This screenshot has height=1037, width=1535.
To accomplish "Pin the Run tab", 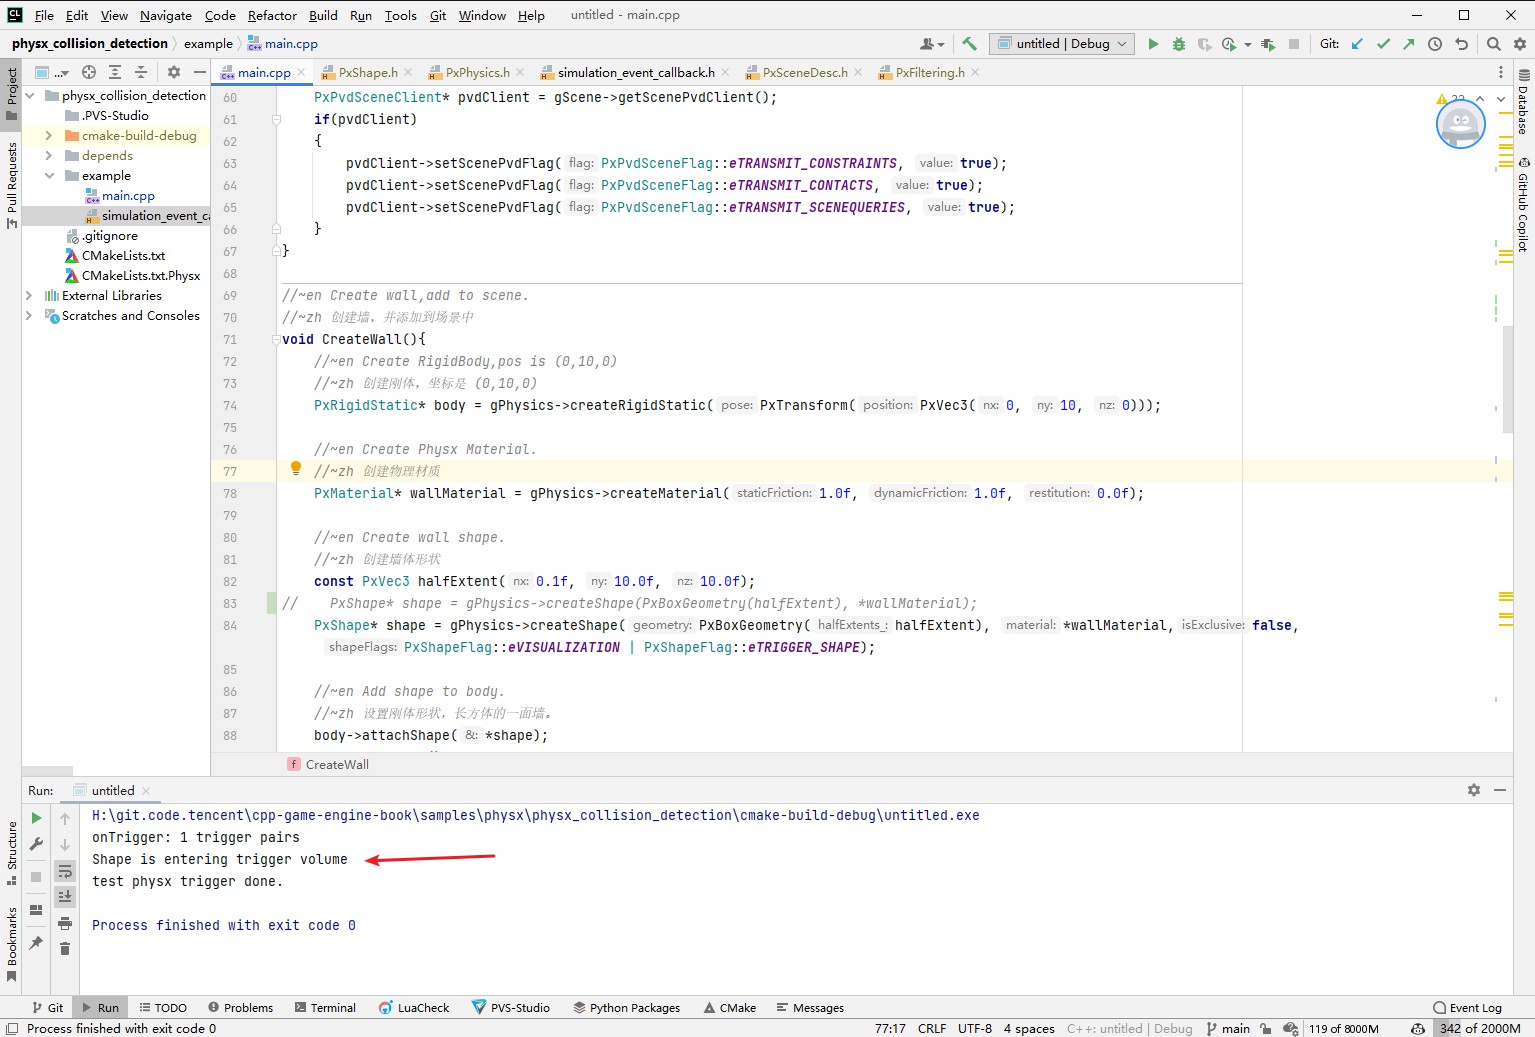I will pyautogui.click(x=36, y=942).
